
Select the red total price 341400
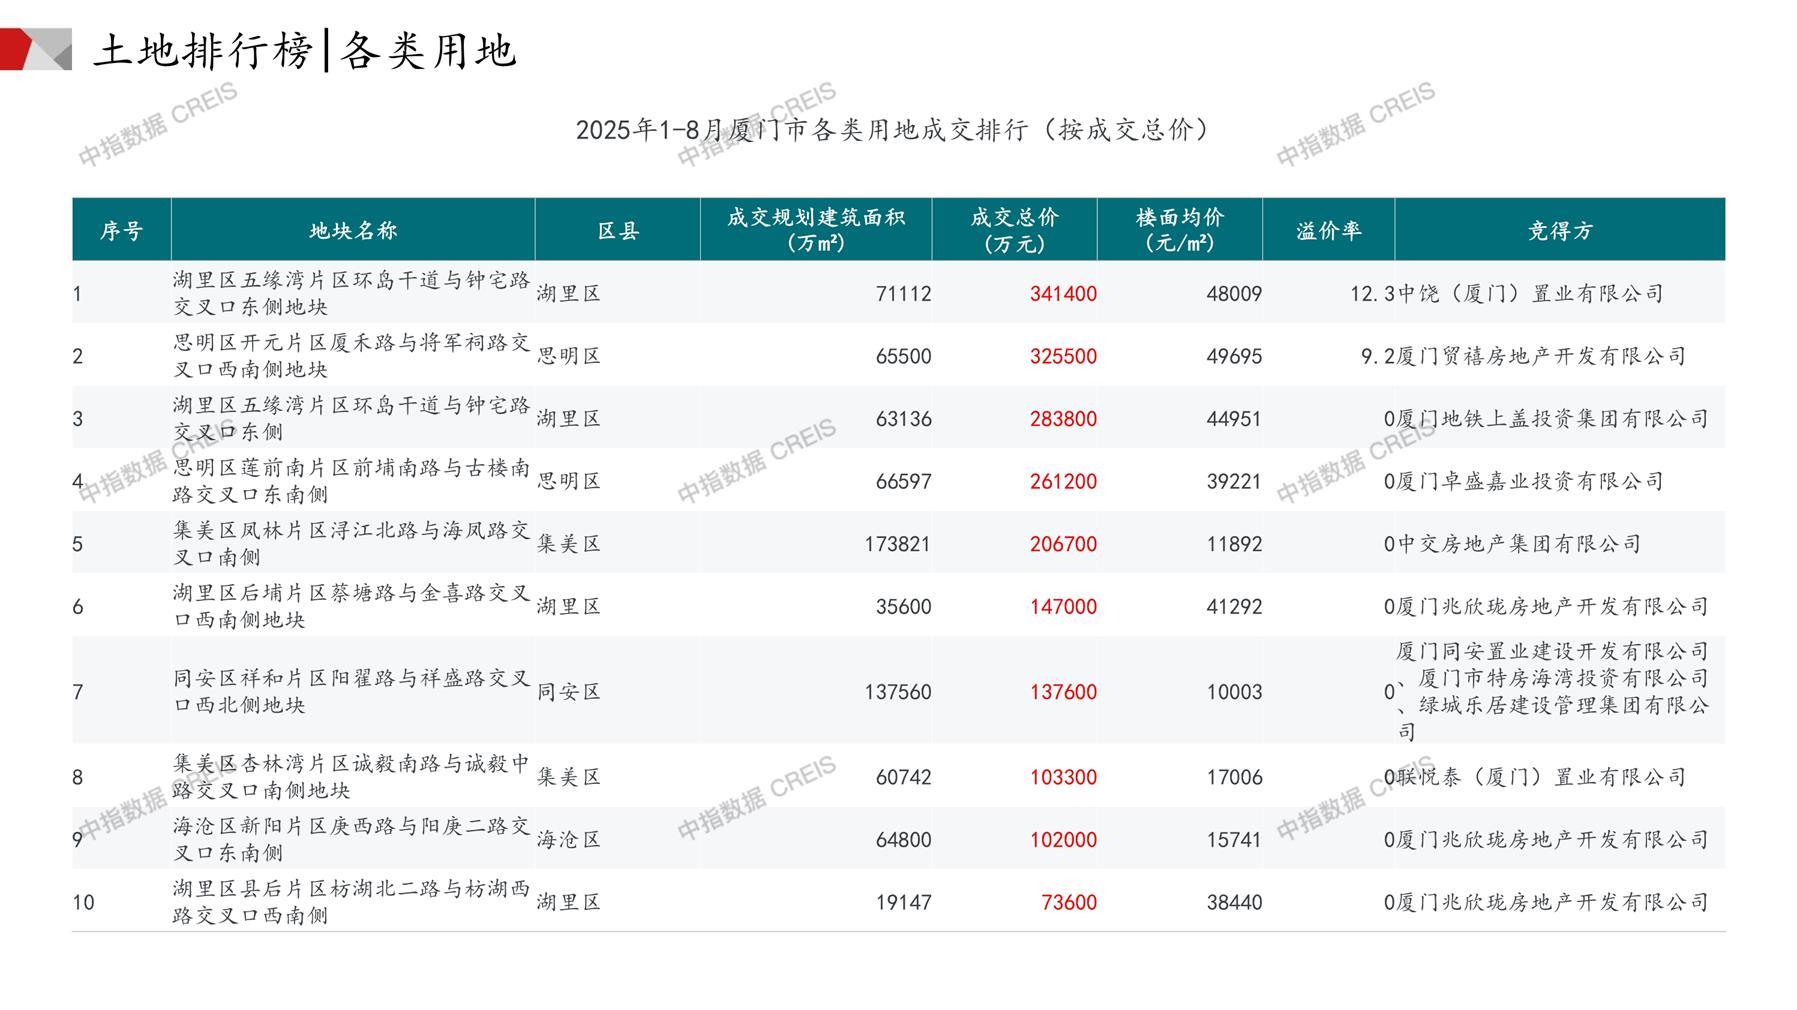tap(1063, 294)
